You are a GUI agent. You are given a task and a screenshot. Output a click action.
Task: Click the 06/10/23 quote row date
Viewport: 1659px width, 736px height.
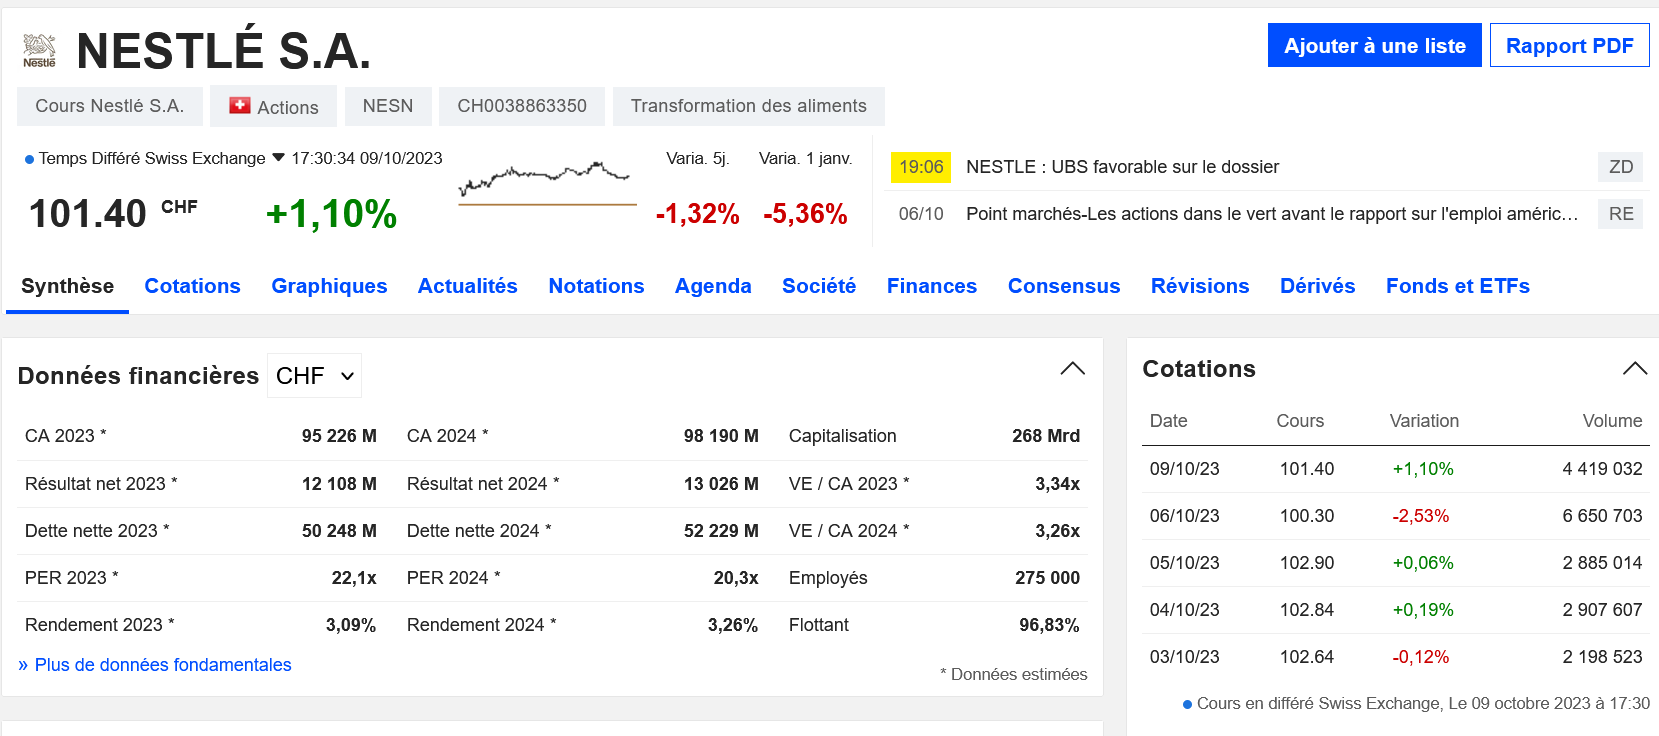[1185, 516]
